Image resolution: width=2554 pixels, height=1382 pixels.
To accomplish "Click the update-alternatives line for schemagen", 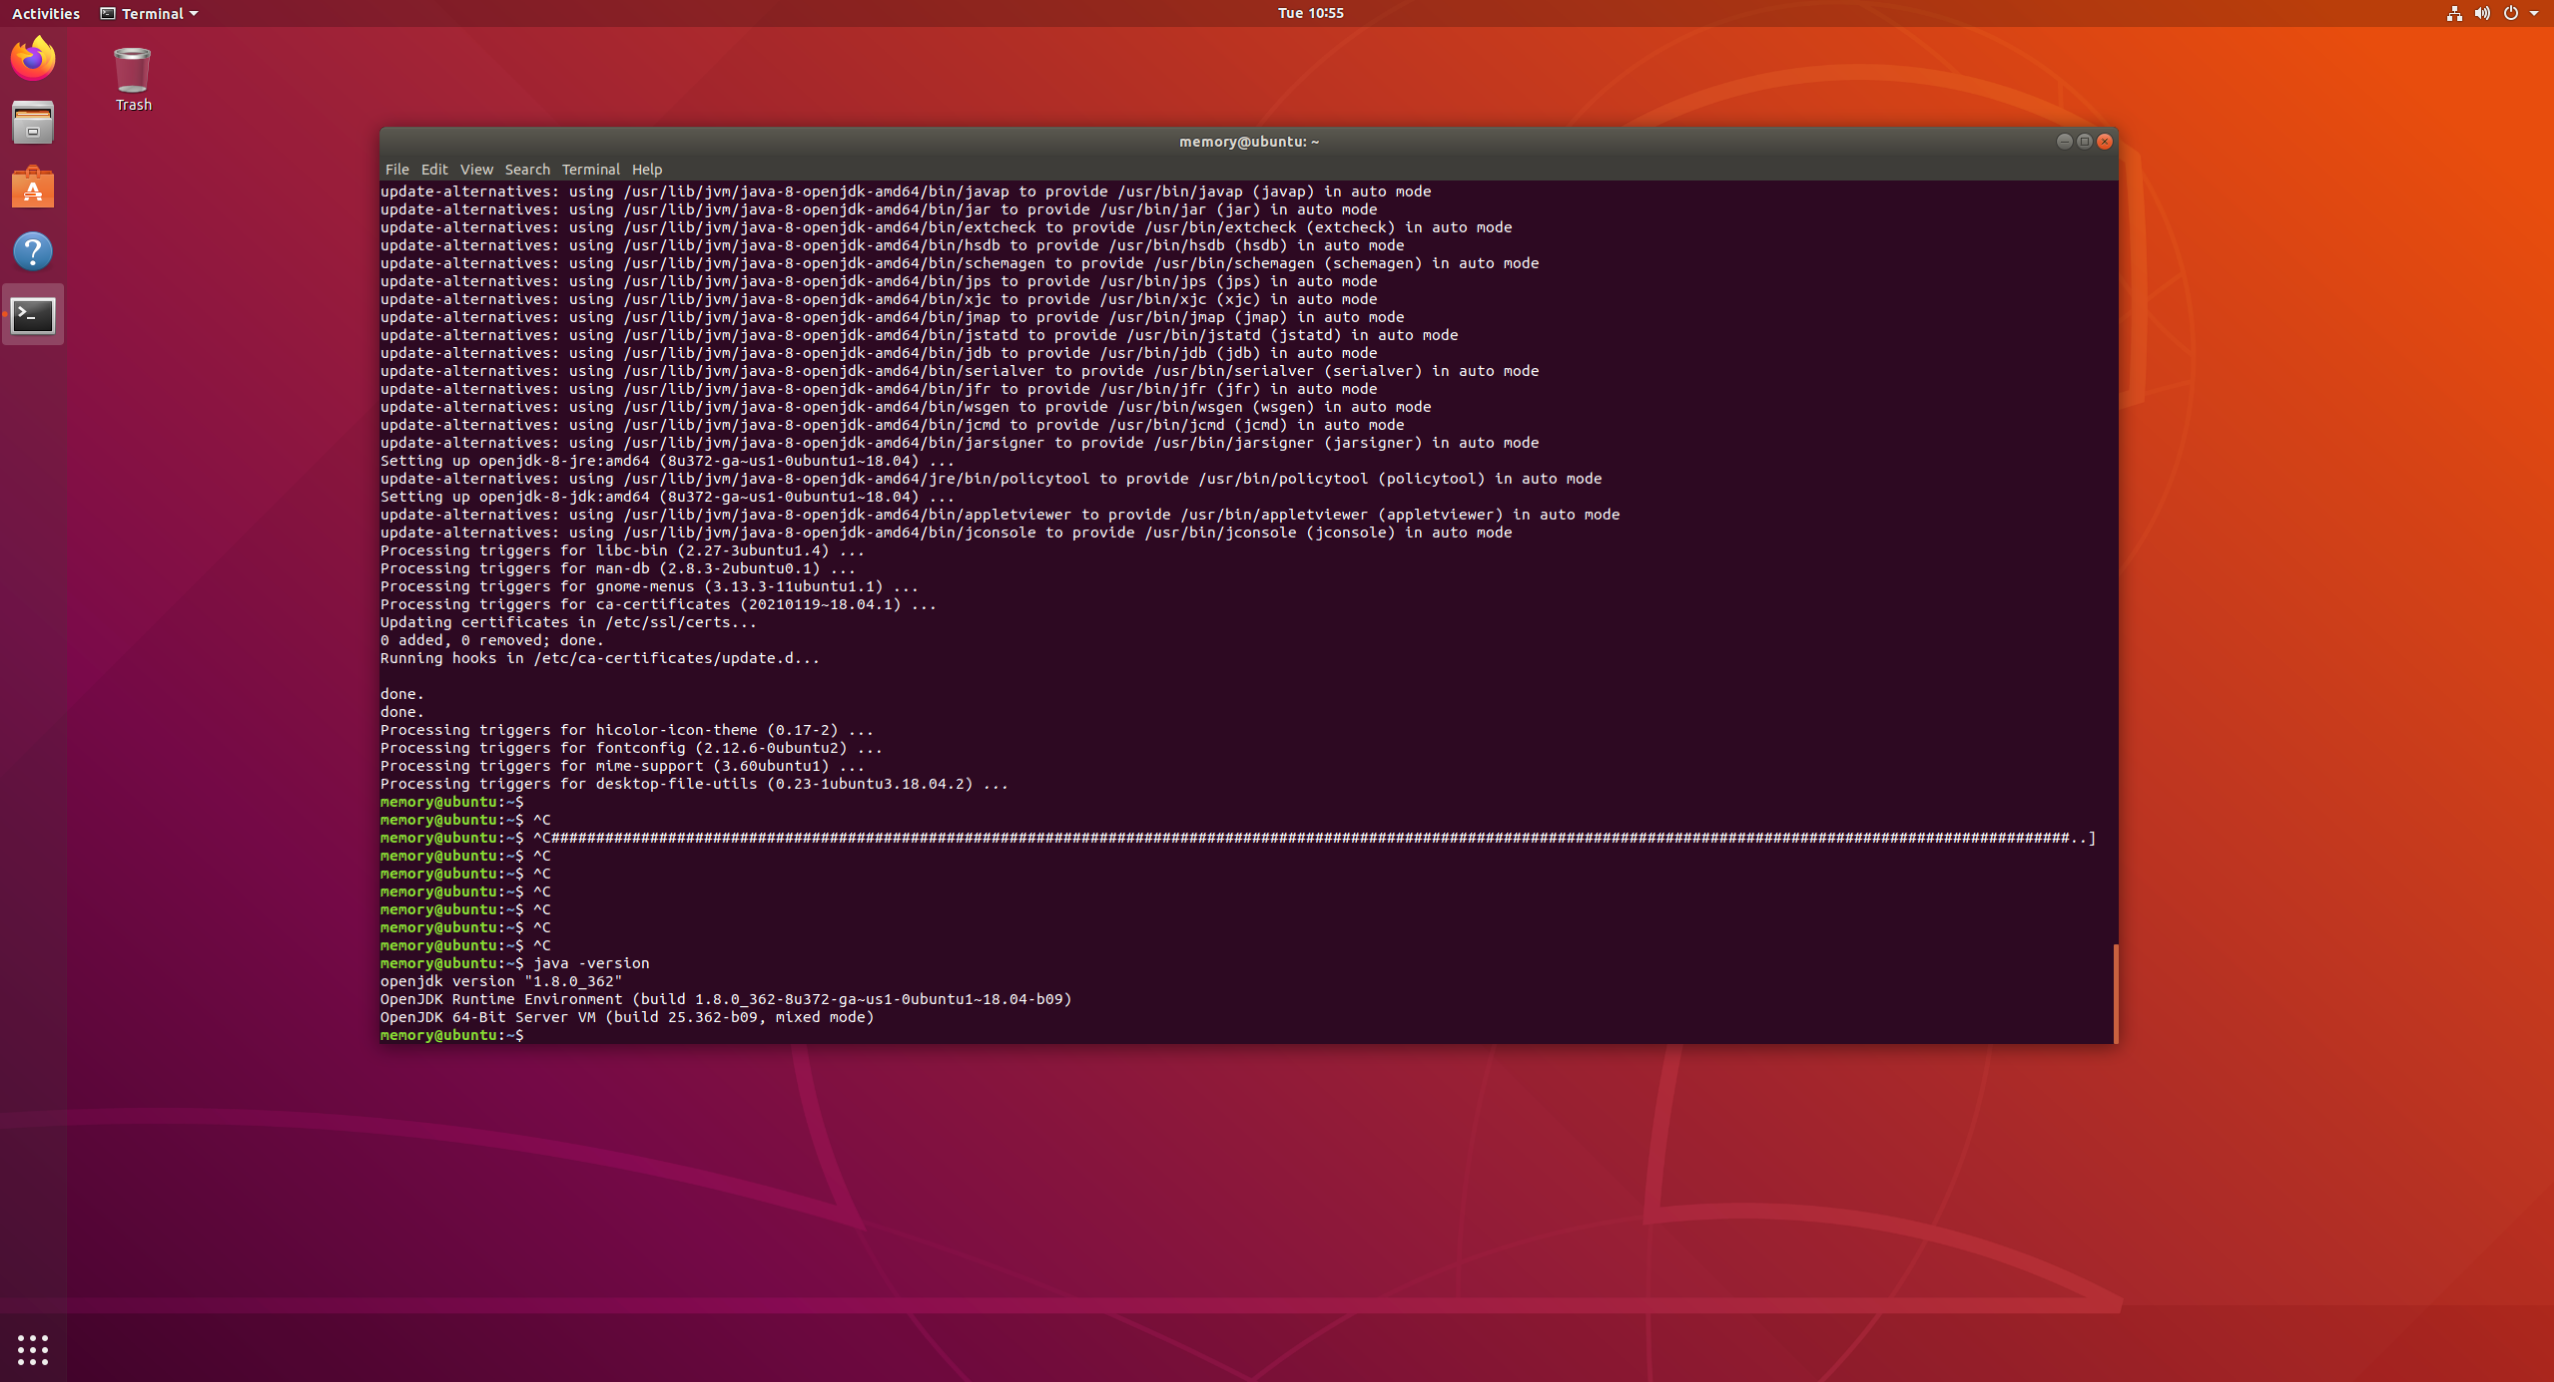I will click(959, 263).
